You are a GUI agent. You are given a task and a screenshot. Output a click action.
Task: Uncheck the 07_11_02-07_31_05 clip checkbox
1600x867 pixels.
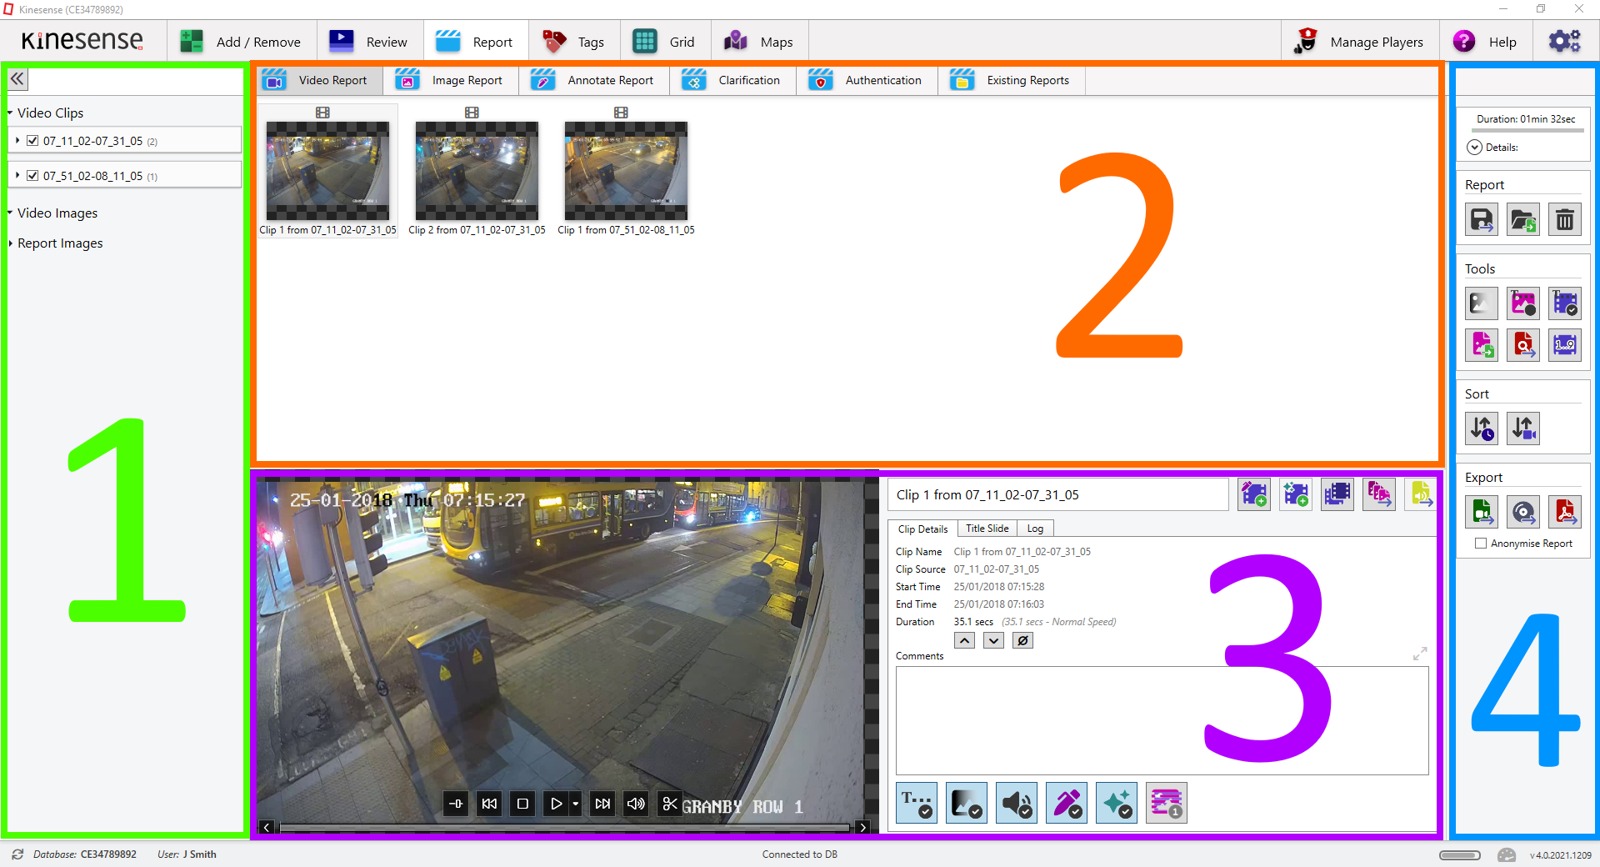(33, 141)
